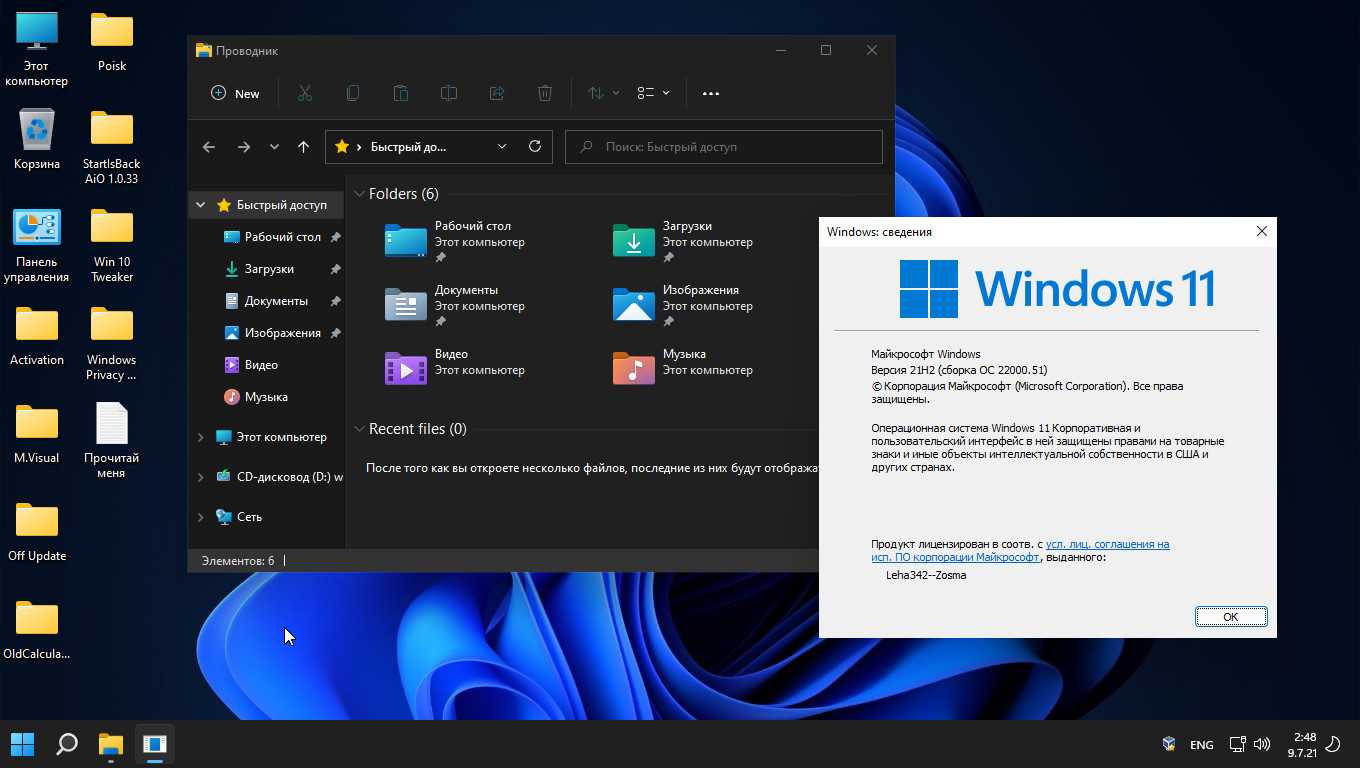Select the Activation desktop folder
The width and height of the screenshot is (1360, 768).
pyautogui.click(x=37, y=336)
